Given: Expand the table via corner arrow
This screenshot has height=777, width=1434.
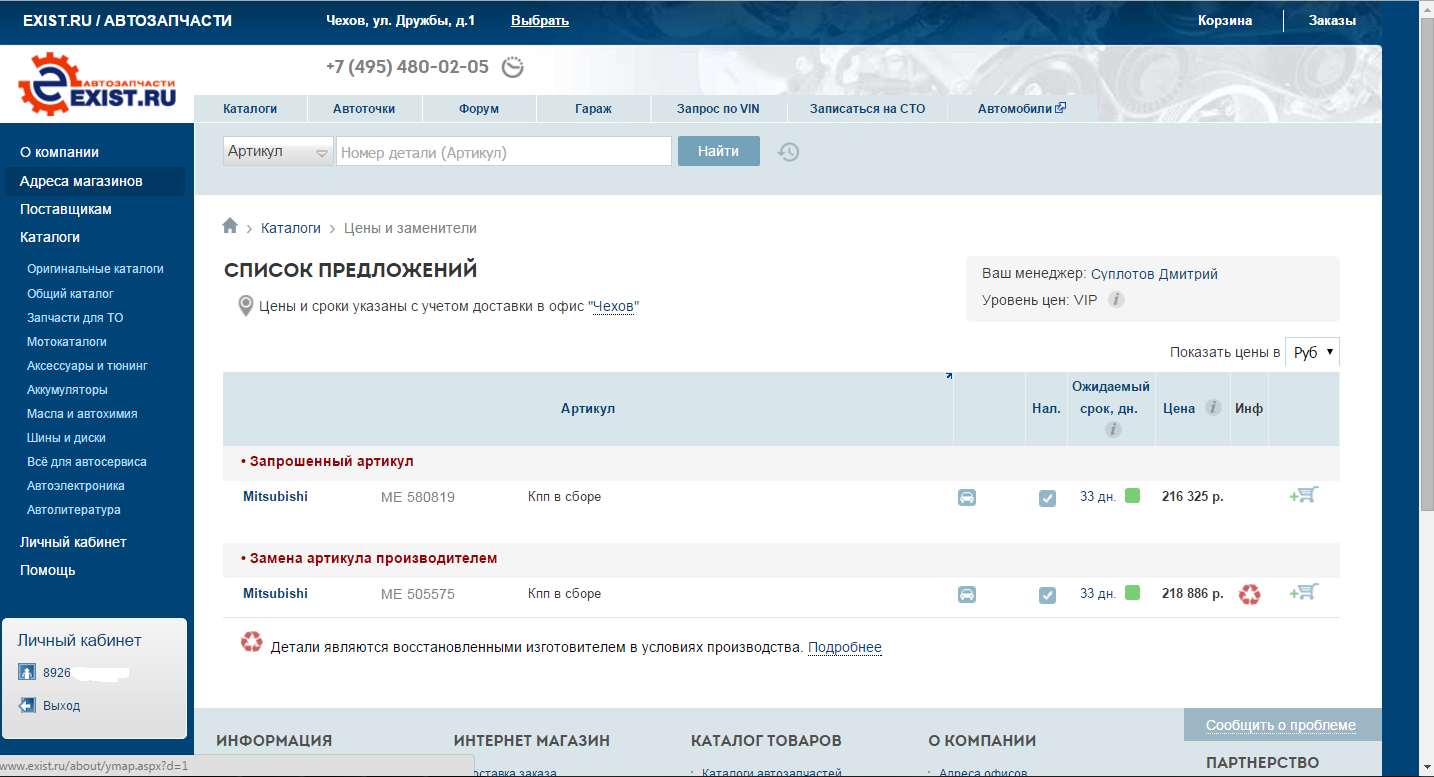Looking at the screenshot, I should pos(948,377).
